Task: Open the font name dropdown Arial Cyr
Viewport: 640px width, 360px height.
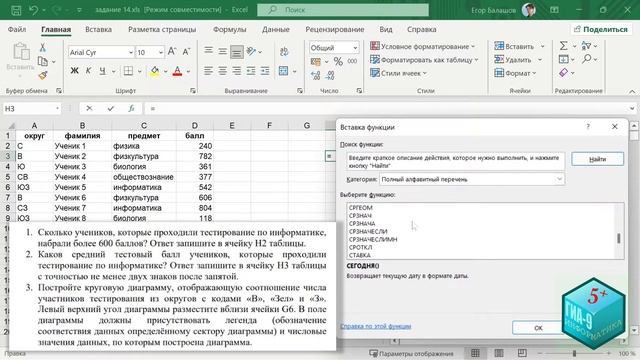Action: pos(131,52)
